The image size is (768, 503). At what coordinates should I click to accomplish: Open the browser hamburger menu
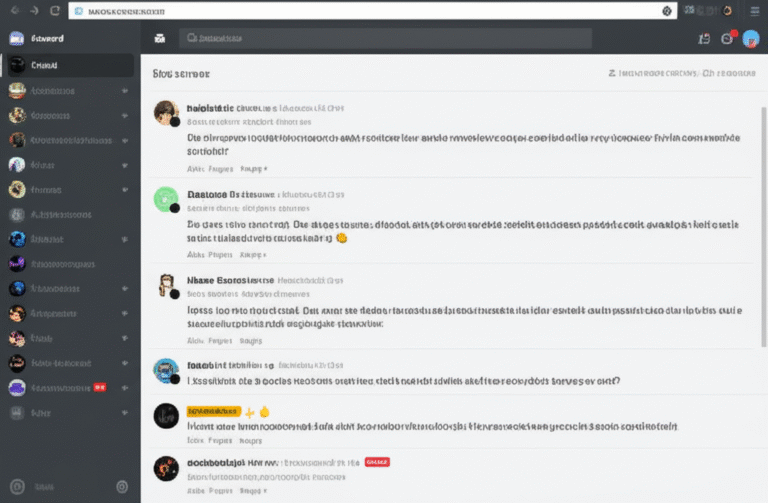[x=755, y=10]
